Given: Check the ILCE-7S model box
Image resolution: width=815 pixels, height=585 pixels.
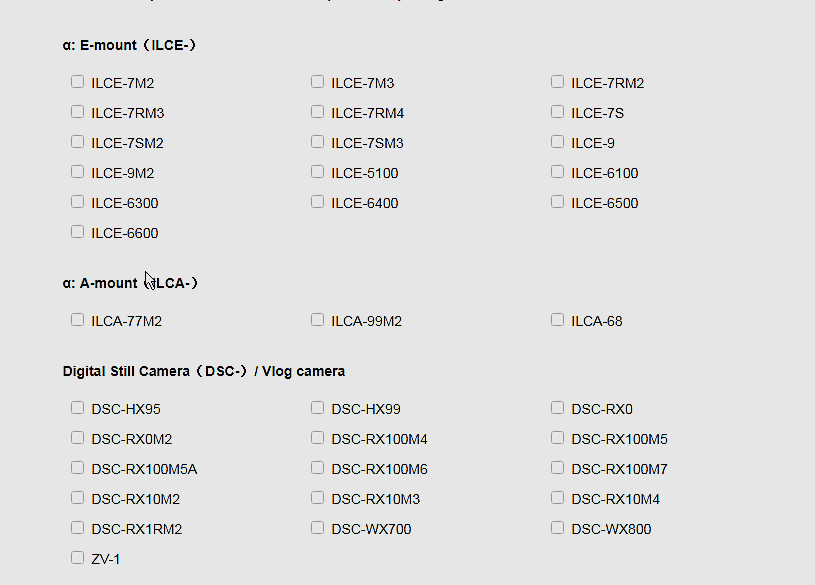Looking at the screenshot, I should point(558,112).
